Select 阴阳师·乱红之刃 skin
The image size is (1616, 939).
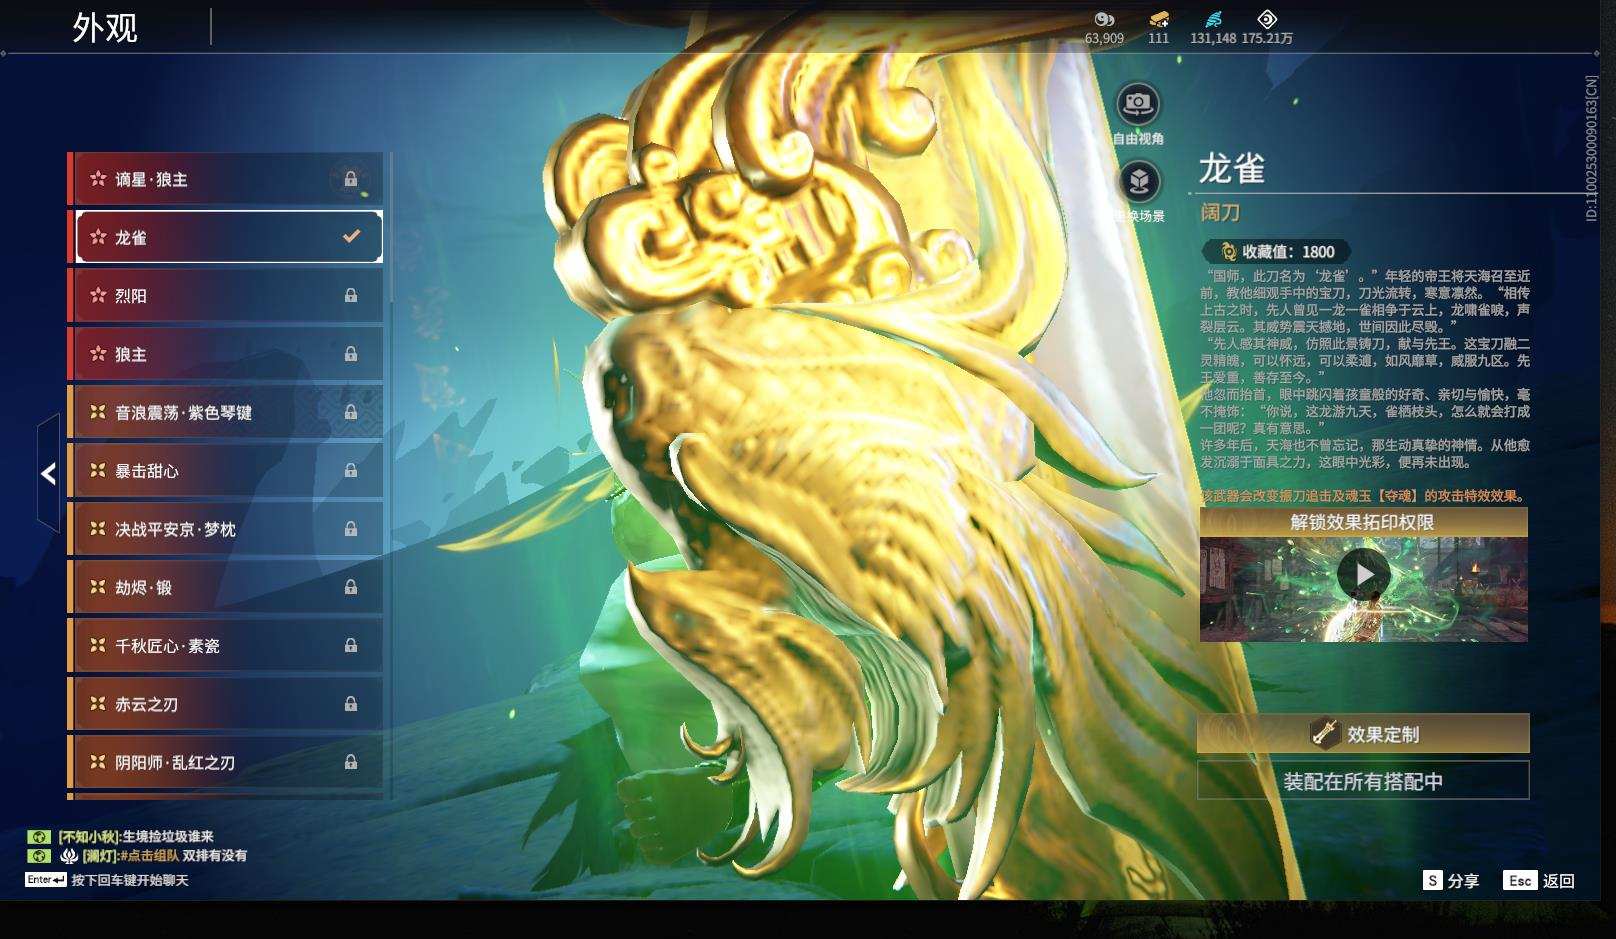pos(226,762)
